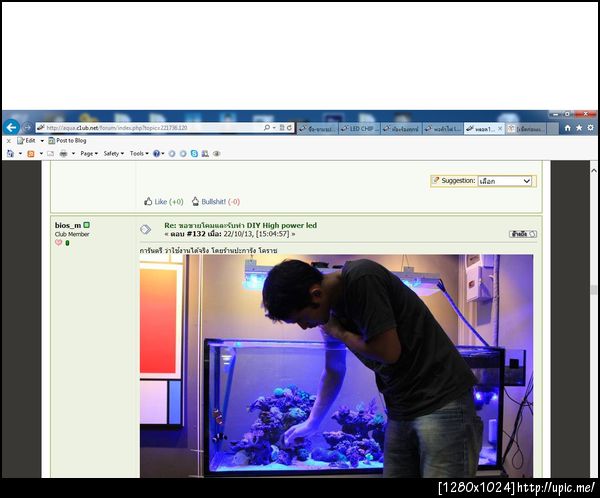Click the Bullshit icon
The image size is (600, 498).
point(195,201)
